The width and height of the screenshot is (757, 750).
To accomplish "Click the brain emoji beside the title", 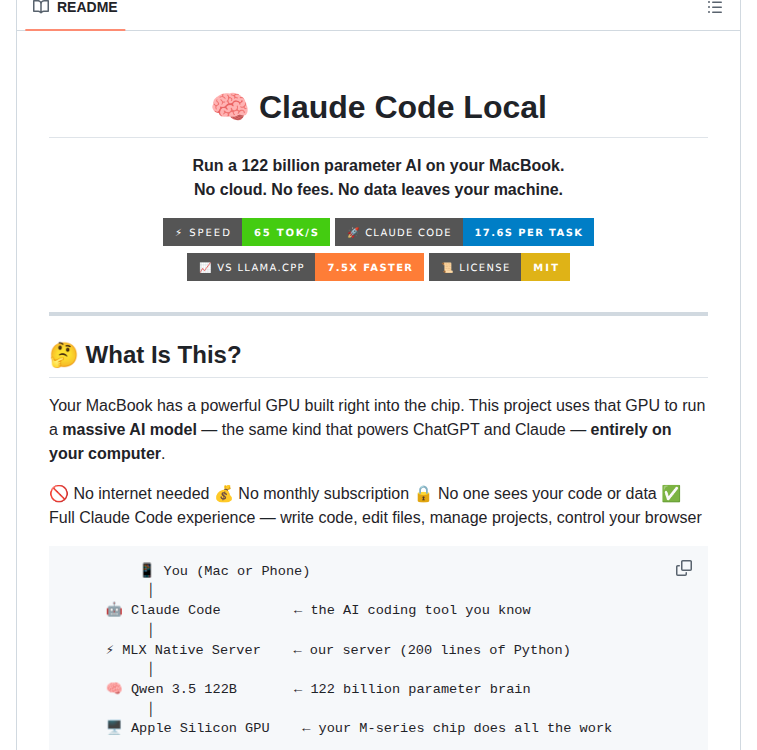I will pos(230,107).
